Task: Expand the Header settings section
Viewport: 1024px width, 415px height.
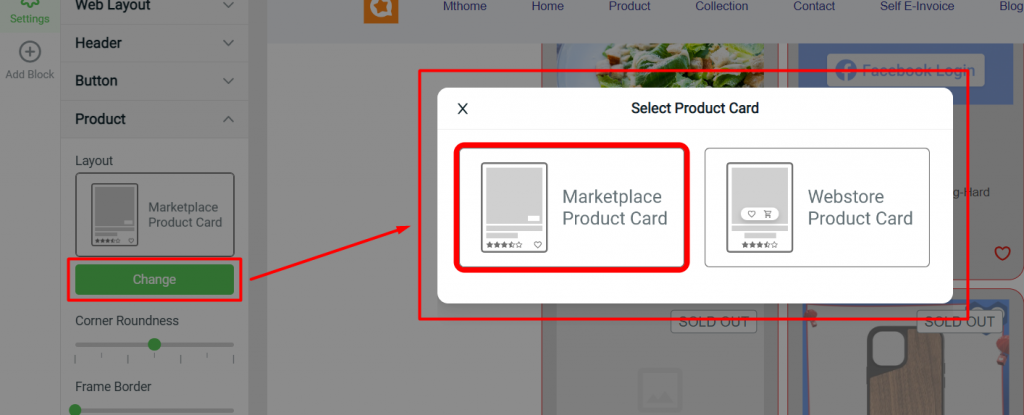Action: coord(154,43)
